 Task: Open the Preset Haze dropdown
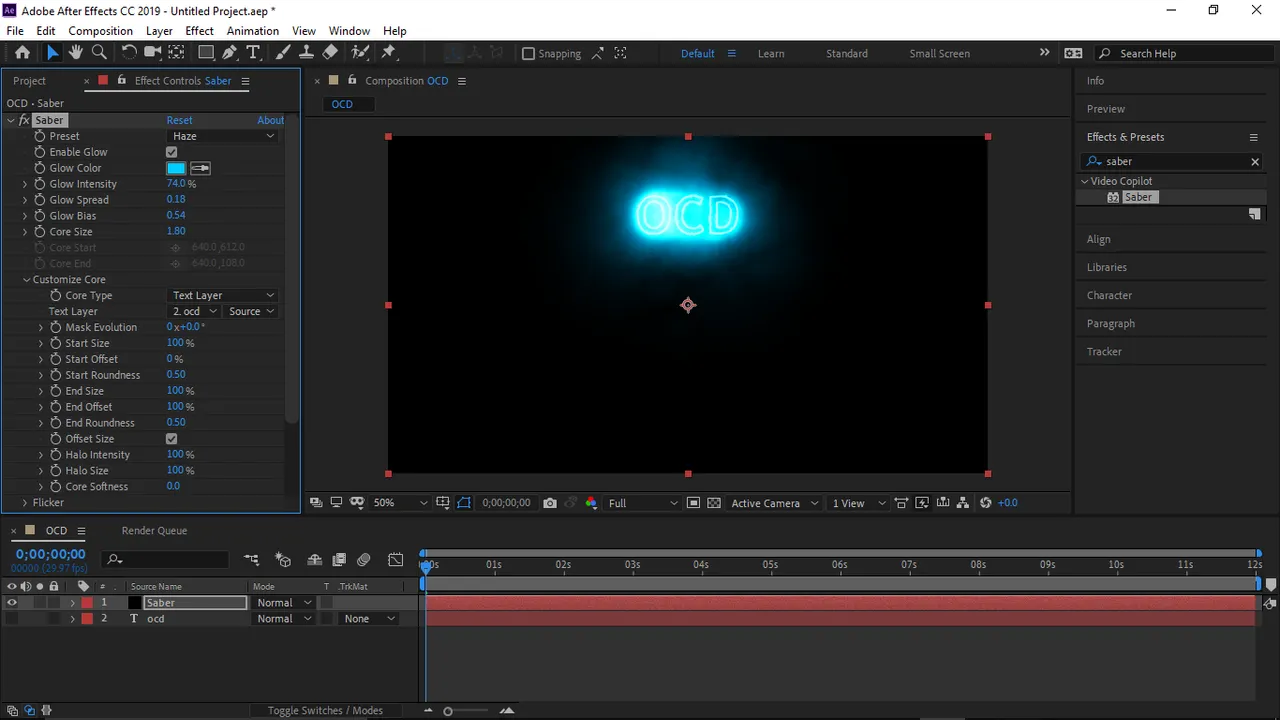222,136
